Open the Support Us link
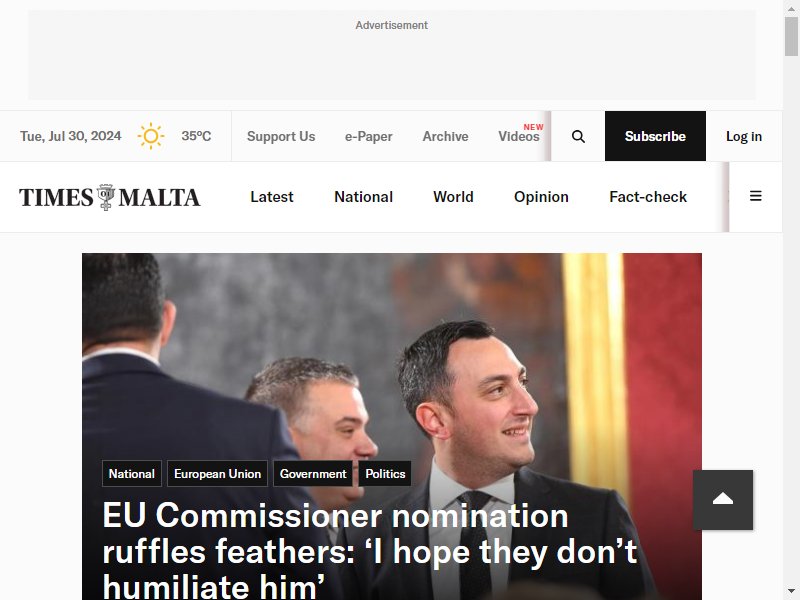 tap(281, 136)
